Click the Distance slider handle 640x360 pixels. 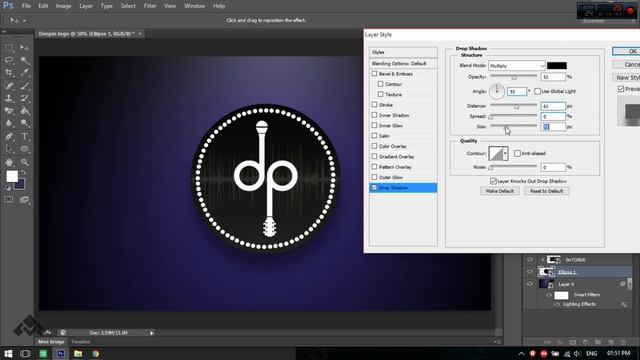coord(516,107)
